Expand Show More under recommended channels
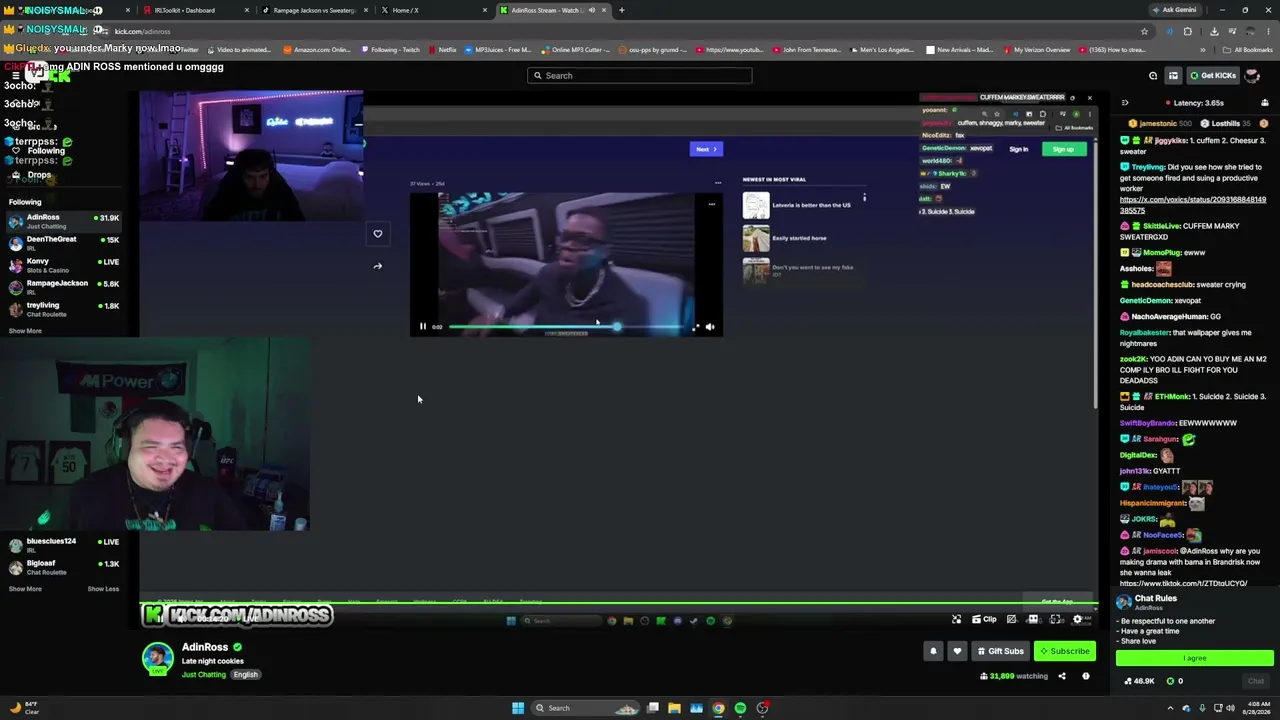The height and width of the screenshot is (720, 1280). click(x=26, y=589)
